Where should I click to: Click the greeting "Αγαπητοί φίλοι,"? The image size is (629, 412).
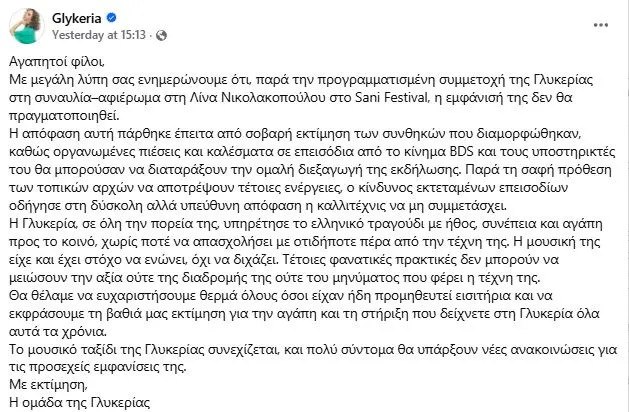click(x=52, y=61)
